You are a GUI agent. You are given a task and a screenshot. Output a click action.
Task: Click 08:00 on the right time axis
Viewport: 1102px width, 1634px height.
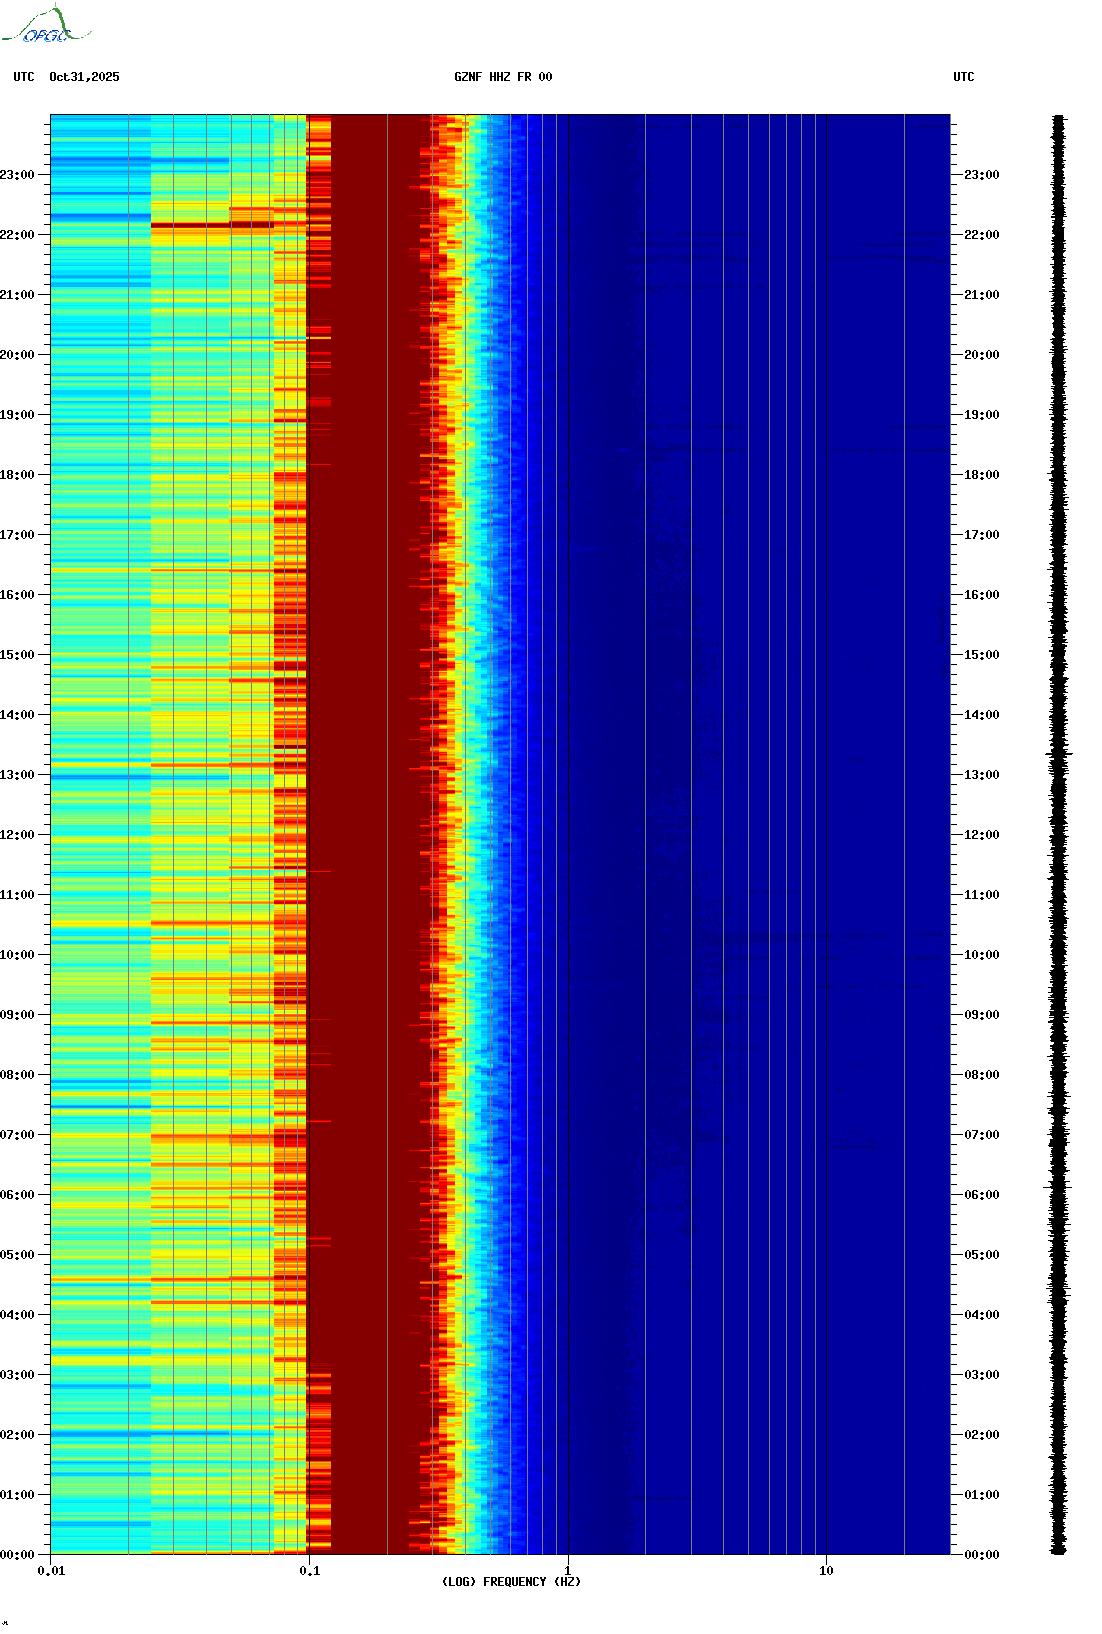tap(982, 1075)
